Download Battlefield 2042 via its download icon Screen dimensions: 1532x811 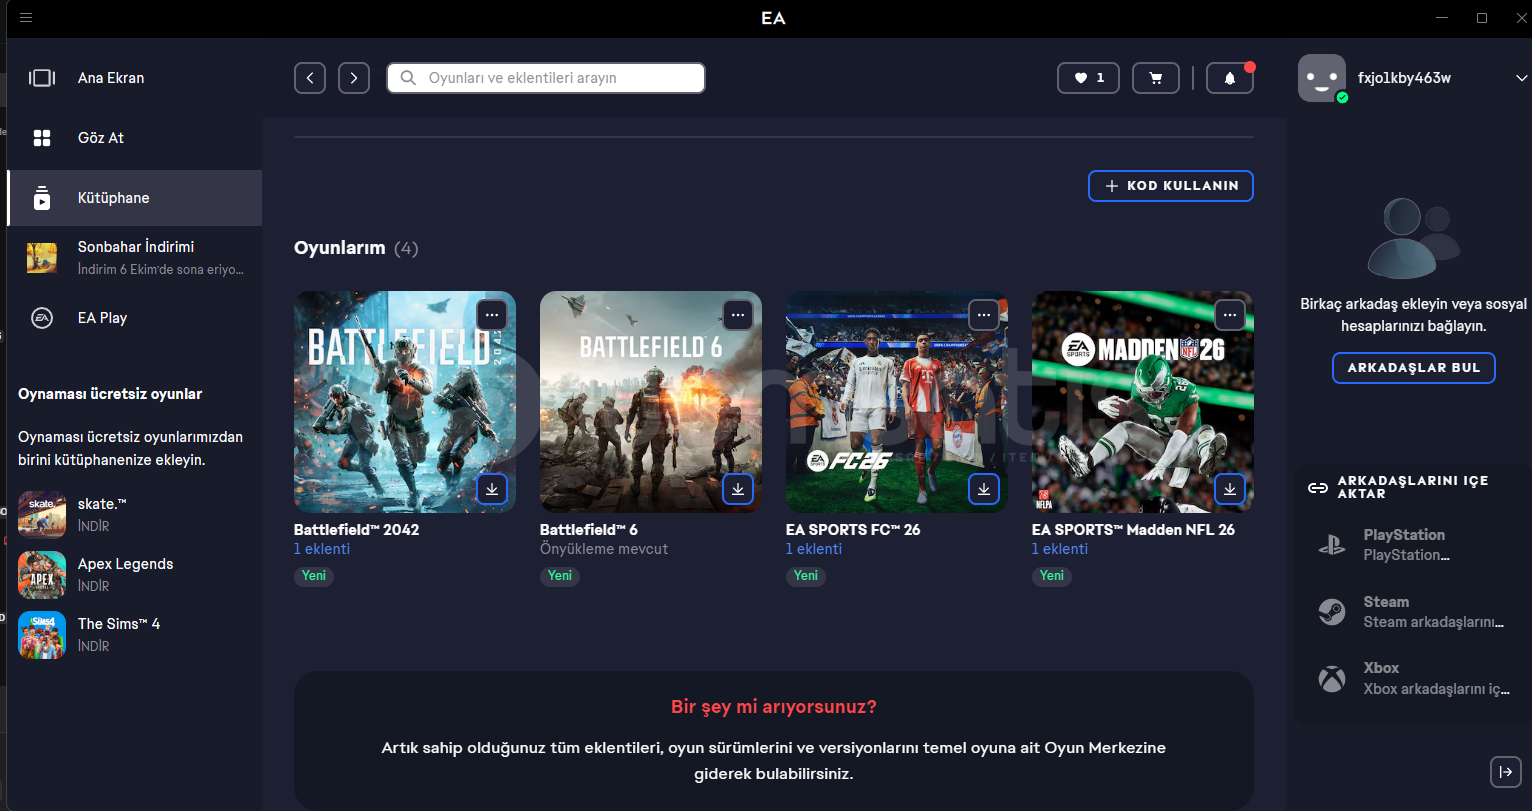point(491,489)
